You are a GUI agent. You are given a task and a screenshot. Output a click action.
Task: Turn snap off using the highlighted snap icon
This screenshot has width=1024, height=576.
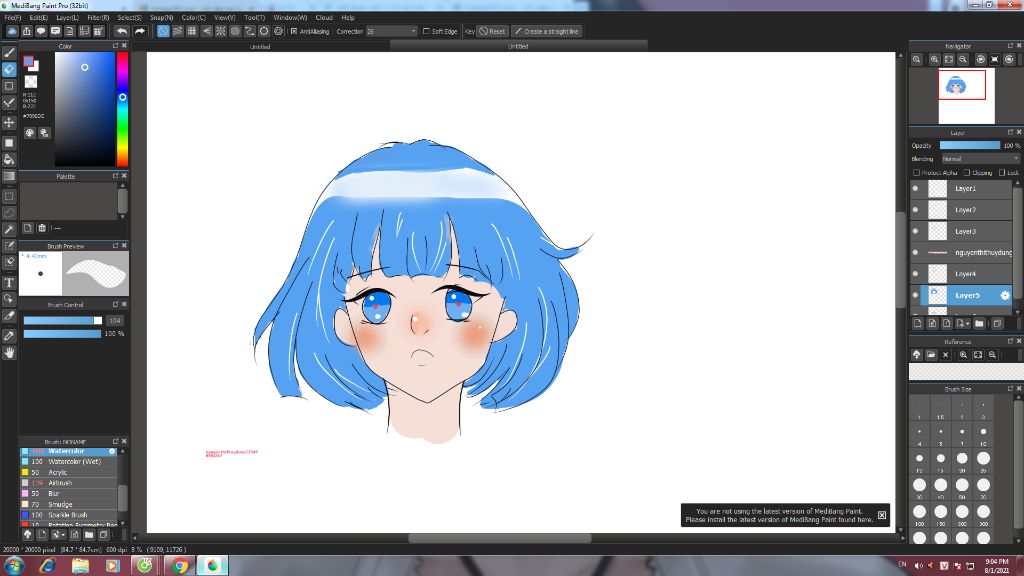[163, 31]
